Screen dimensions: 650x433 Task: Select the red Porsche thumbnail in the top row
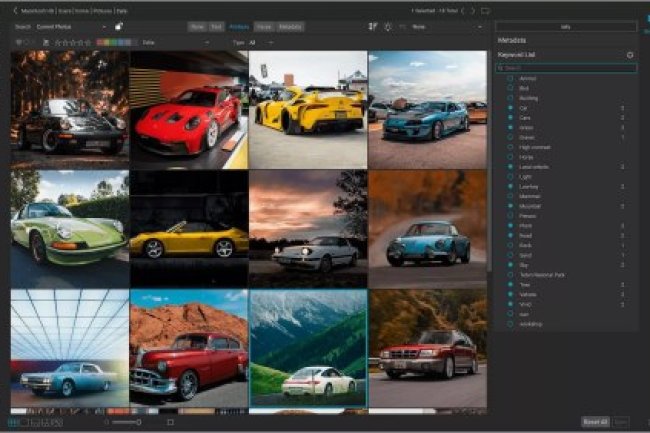[x=188, y=110]
